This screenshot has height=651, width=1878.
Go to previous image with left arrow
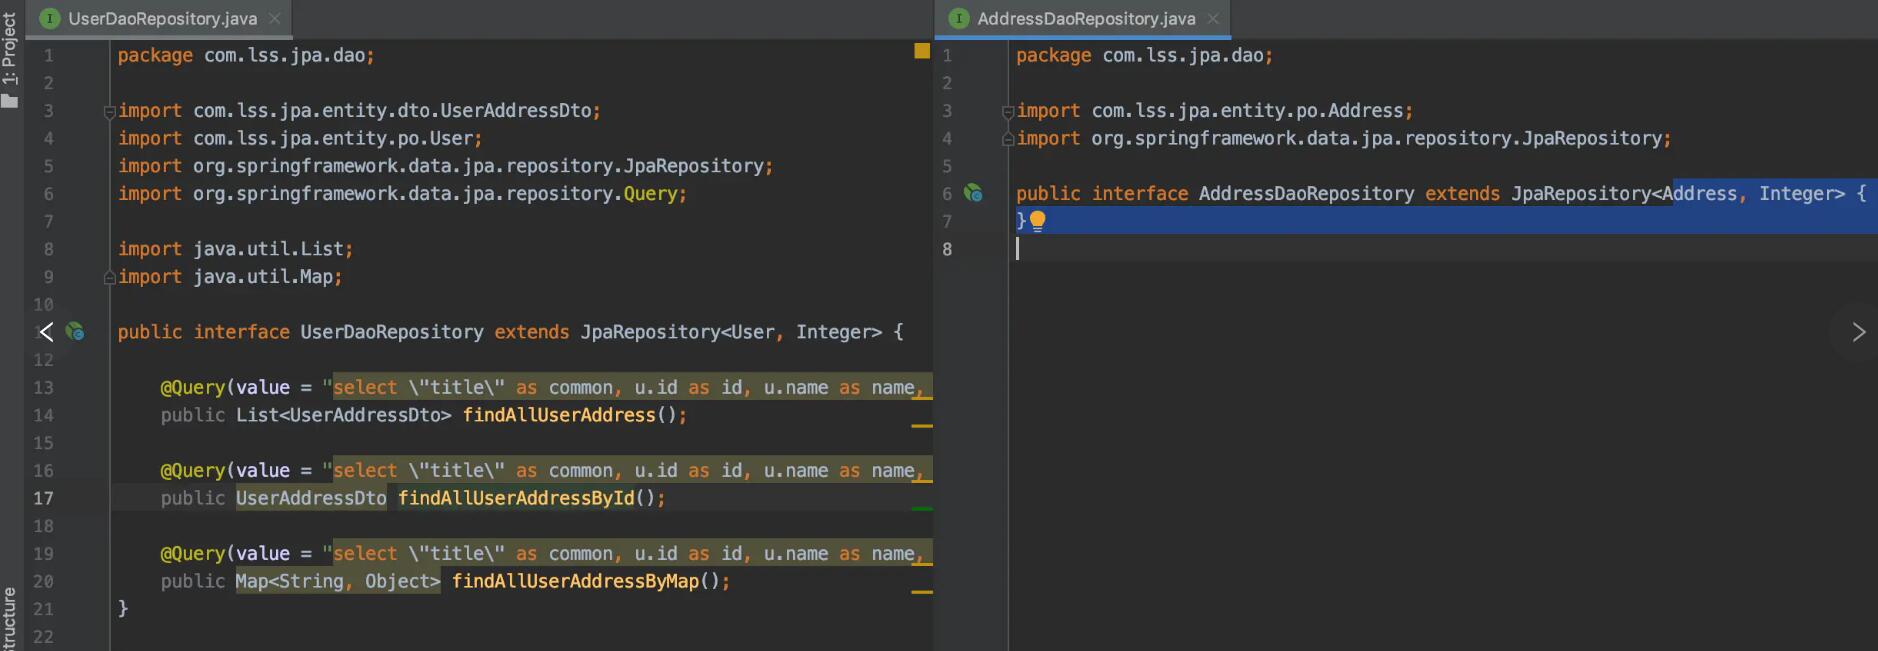[x=45, y=331]
